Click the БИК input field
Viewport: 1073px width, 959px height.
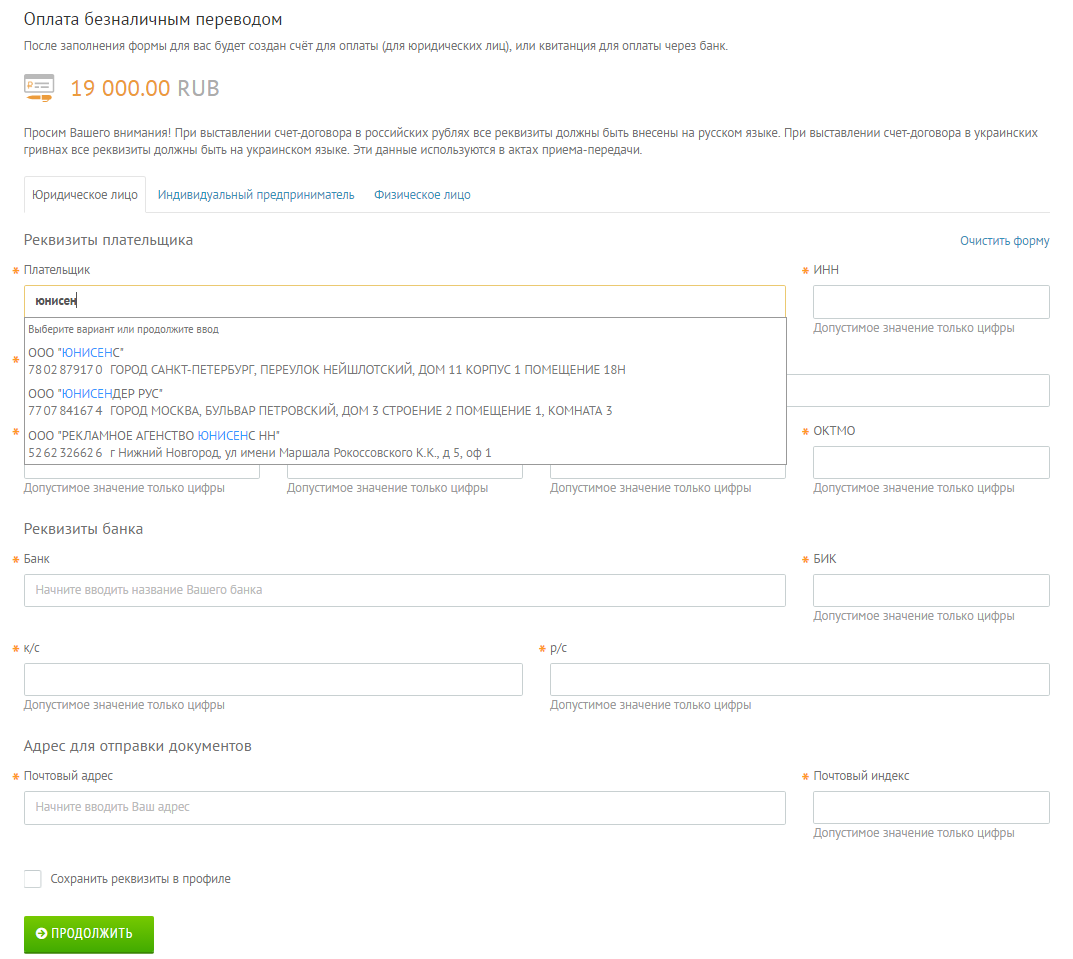[x=931, y=590]
